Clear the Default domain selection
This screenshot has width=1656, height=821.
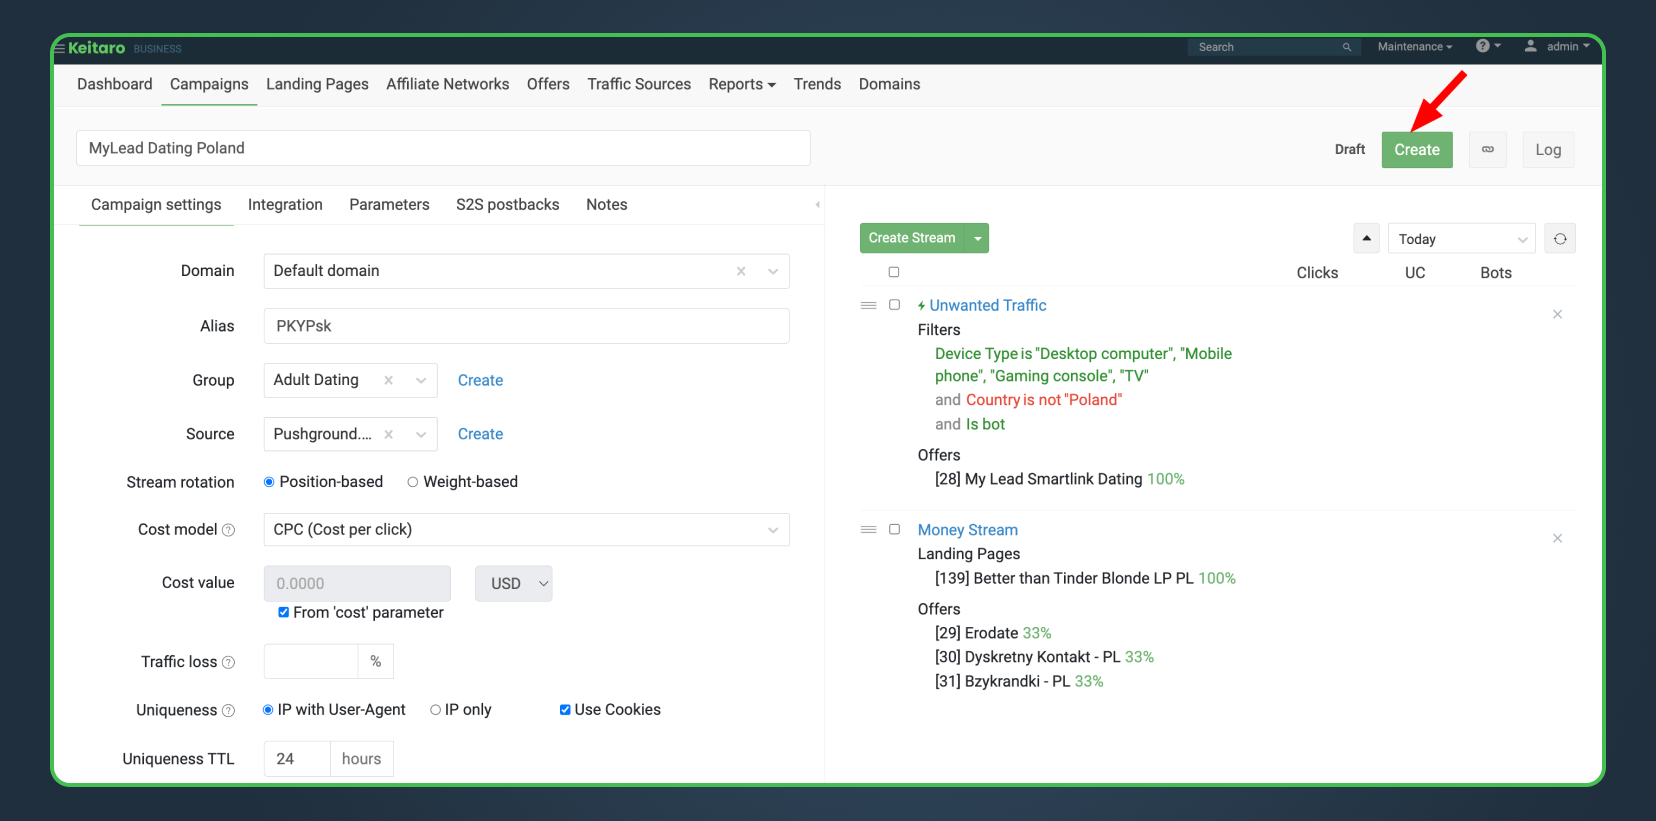coord(741,271)
